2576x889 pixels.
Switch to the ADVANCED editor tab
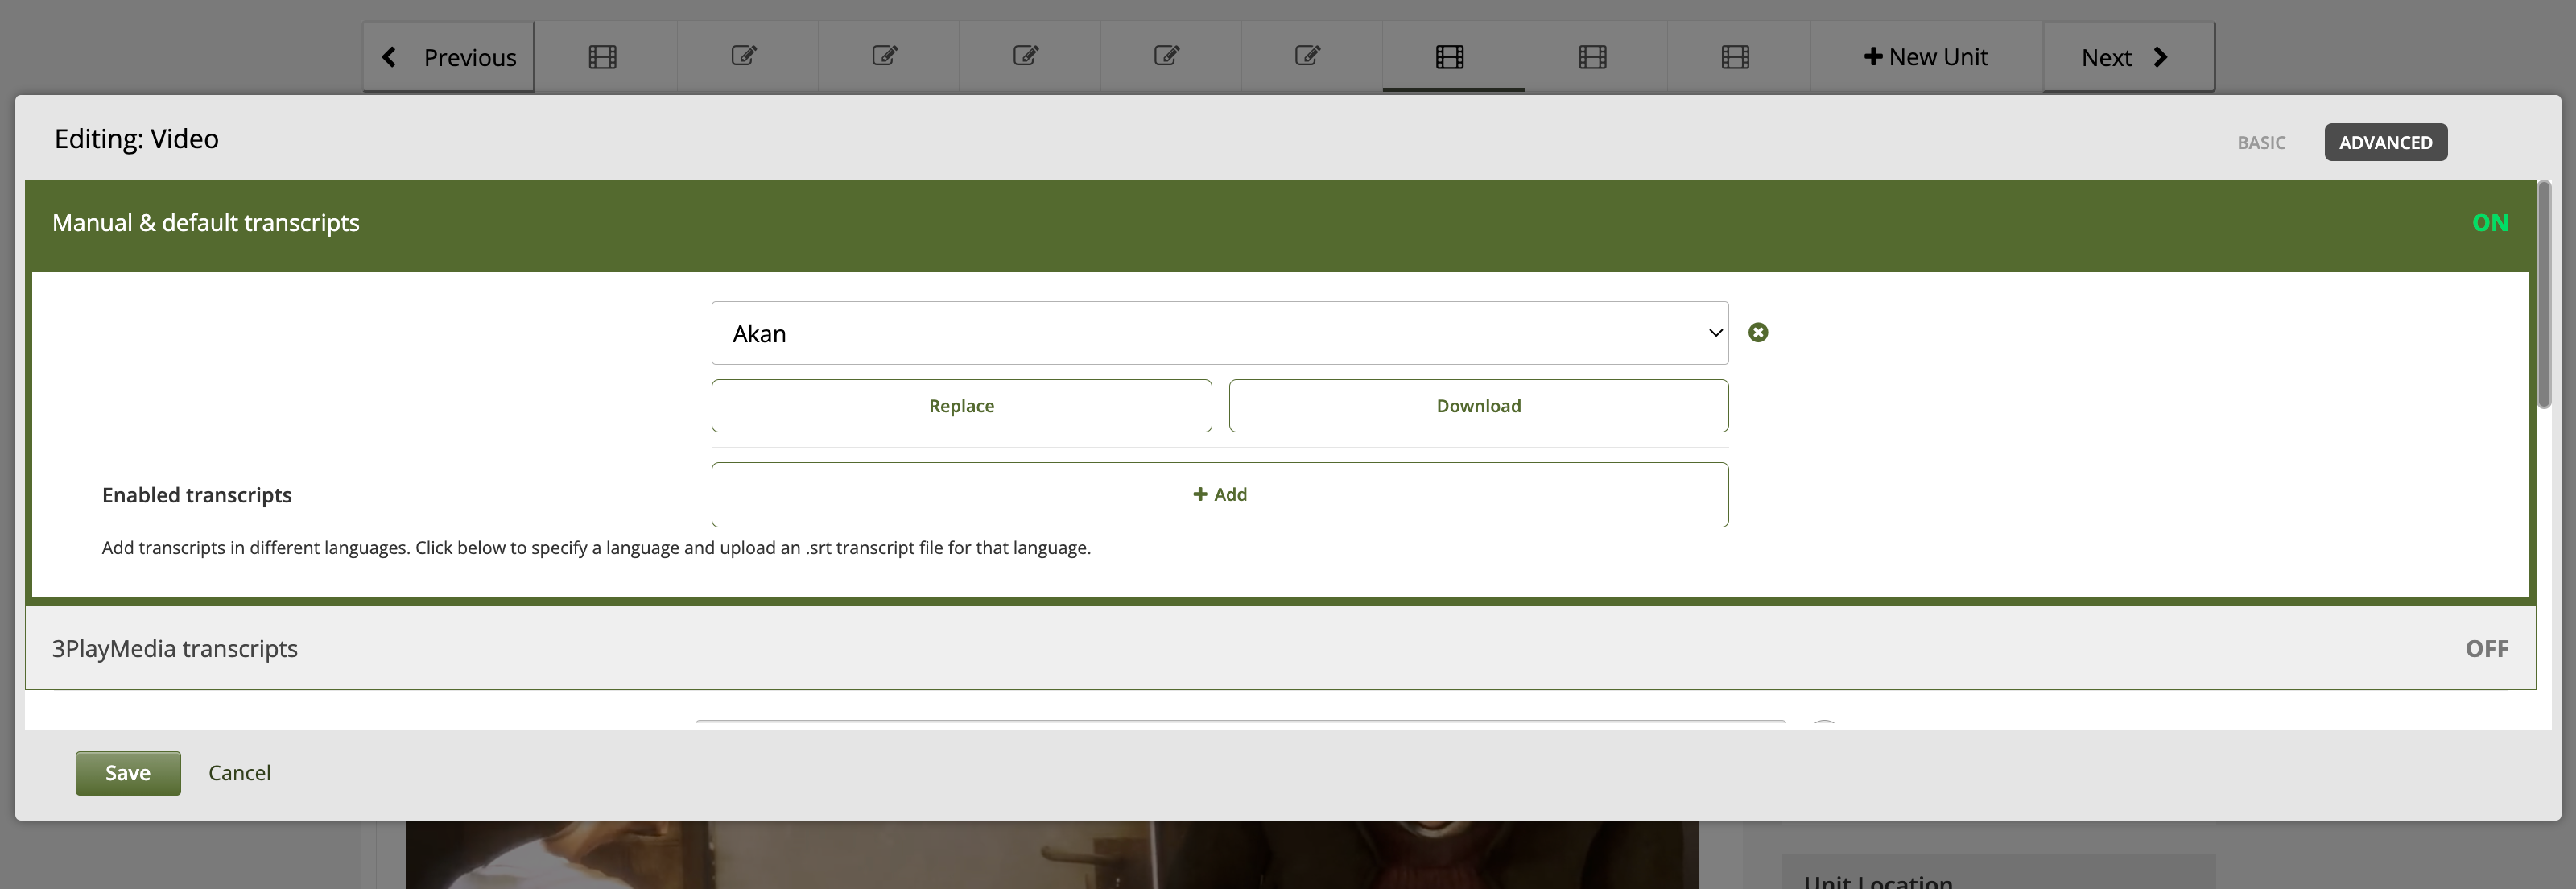[2385, 142]
